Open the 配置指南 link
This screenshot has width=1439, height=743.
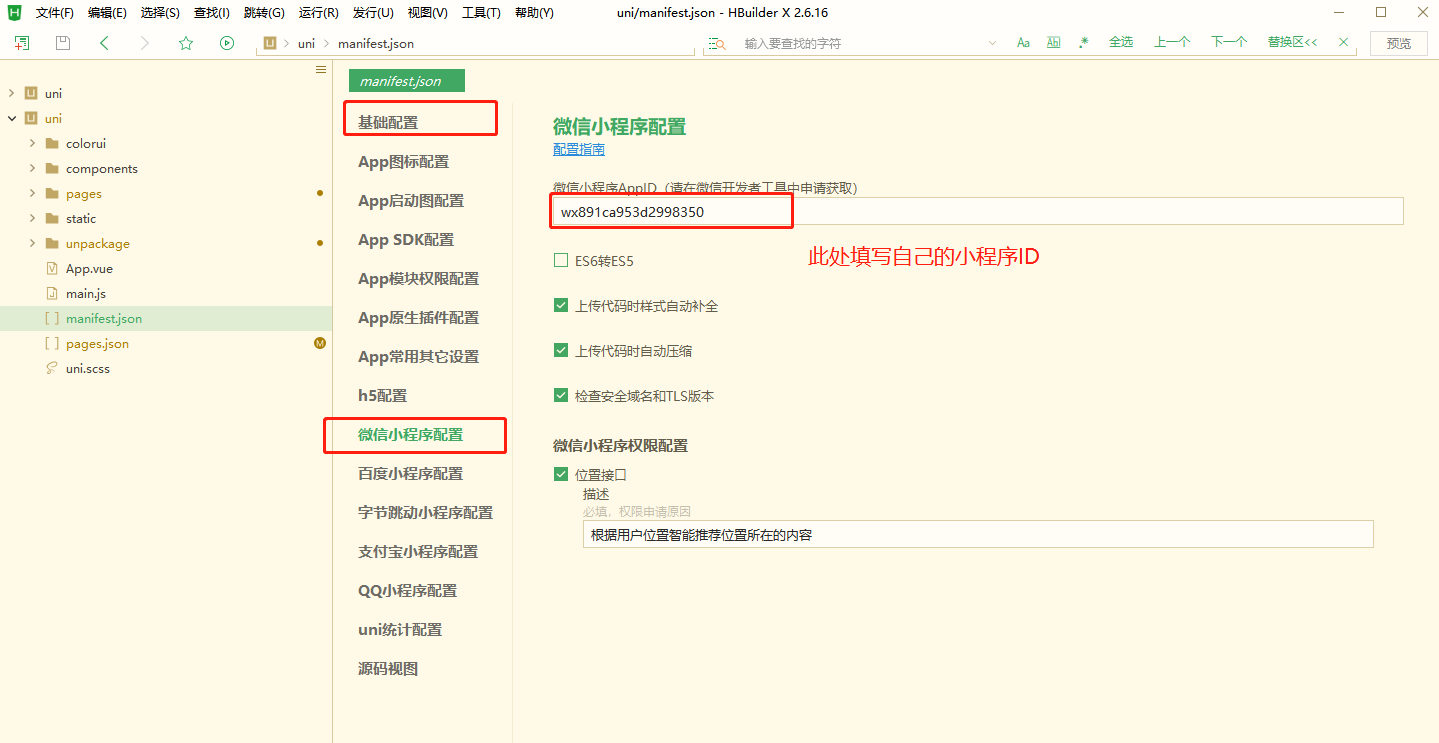(x=579, y=149)
